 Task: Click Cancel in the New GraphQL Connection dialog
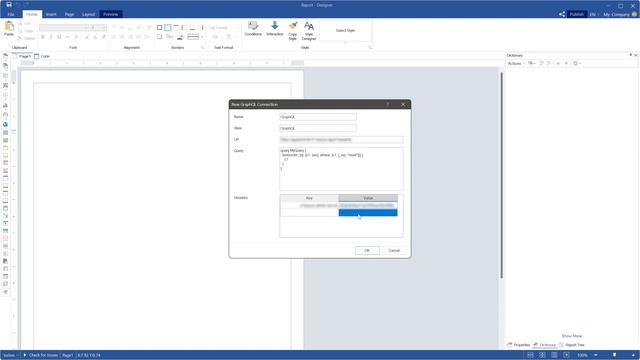click(x=394, y=250)
